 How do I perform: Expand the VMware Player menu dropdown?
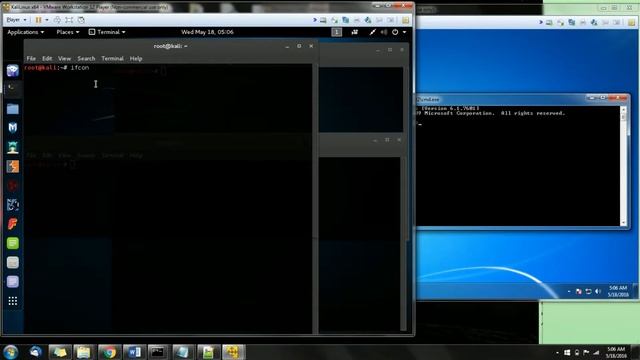[x=16, y=20]
